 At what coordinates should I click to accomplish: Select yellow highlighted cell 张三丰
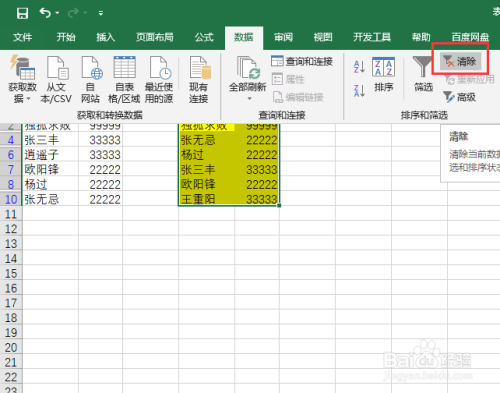tap(206, 169)
